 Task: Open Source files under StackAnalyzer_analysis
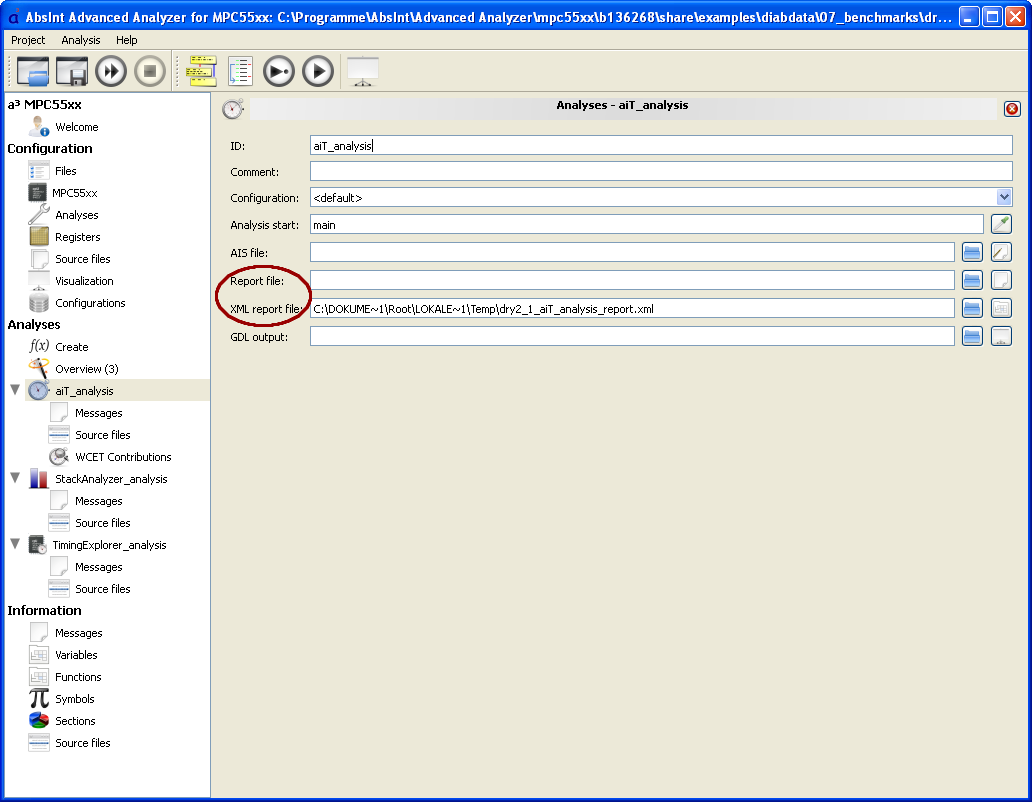click(90, 522)
